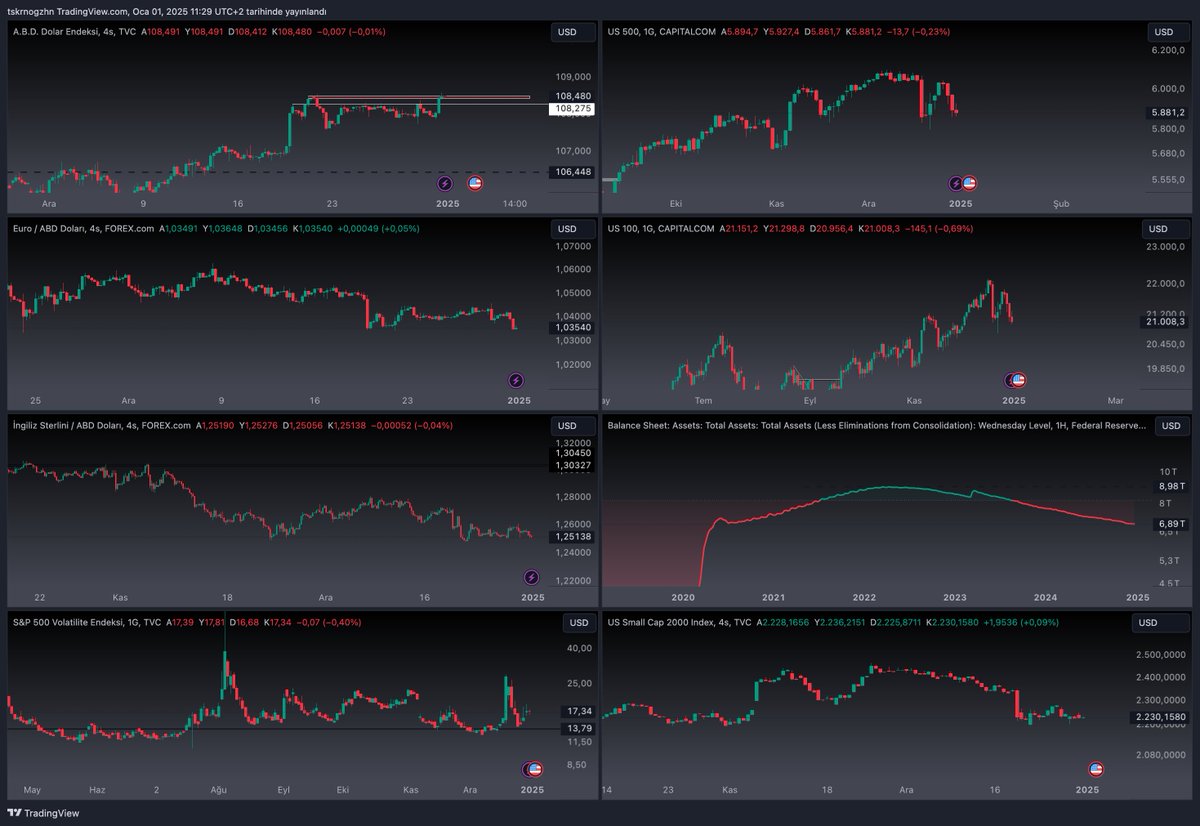Open the US flag event icon on US 100 chart
Screen dimensions: 1200x826
coord(1018,380)
